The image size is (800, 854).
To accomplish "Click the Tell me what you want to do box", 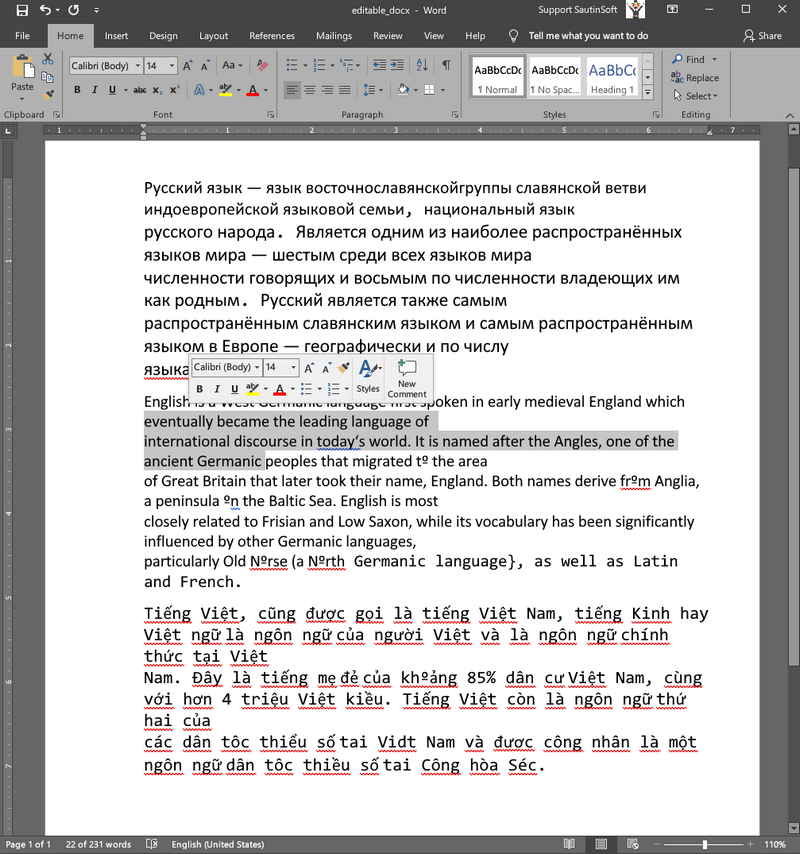I will point(588,36).
